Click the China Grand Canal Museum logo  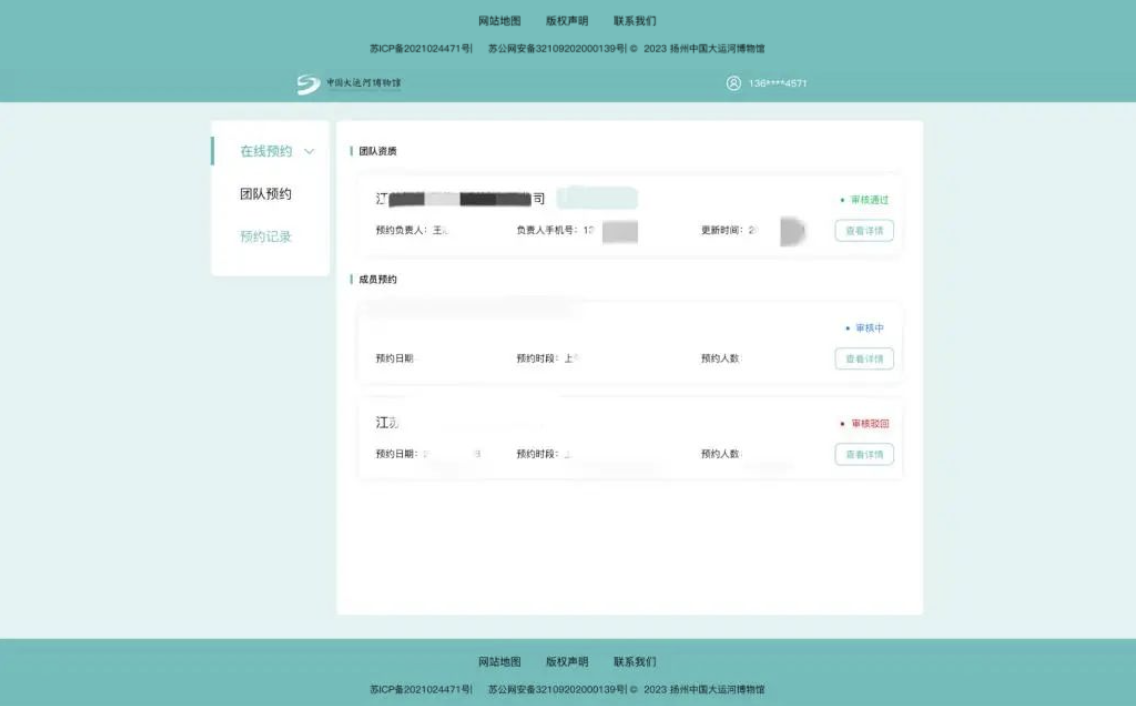348,84
